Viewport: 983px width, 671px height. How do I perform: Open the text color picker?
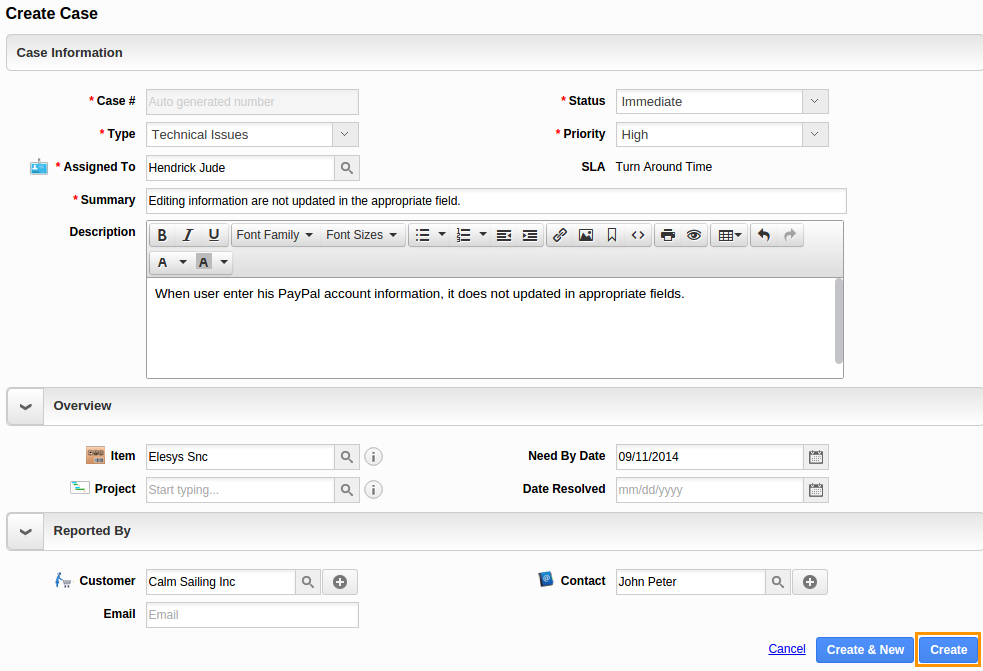click(166, 260)
